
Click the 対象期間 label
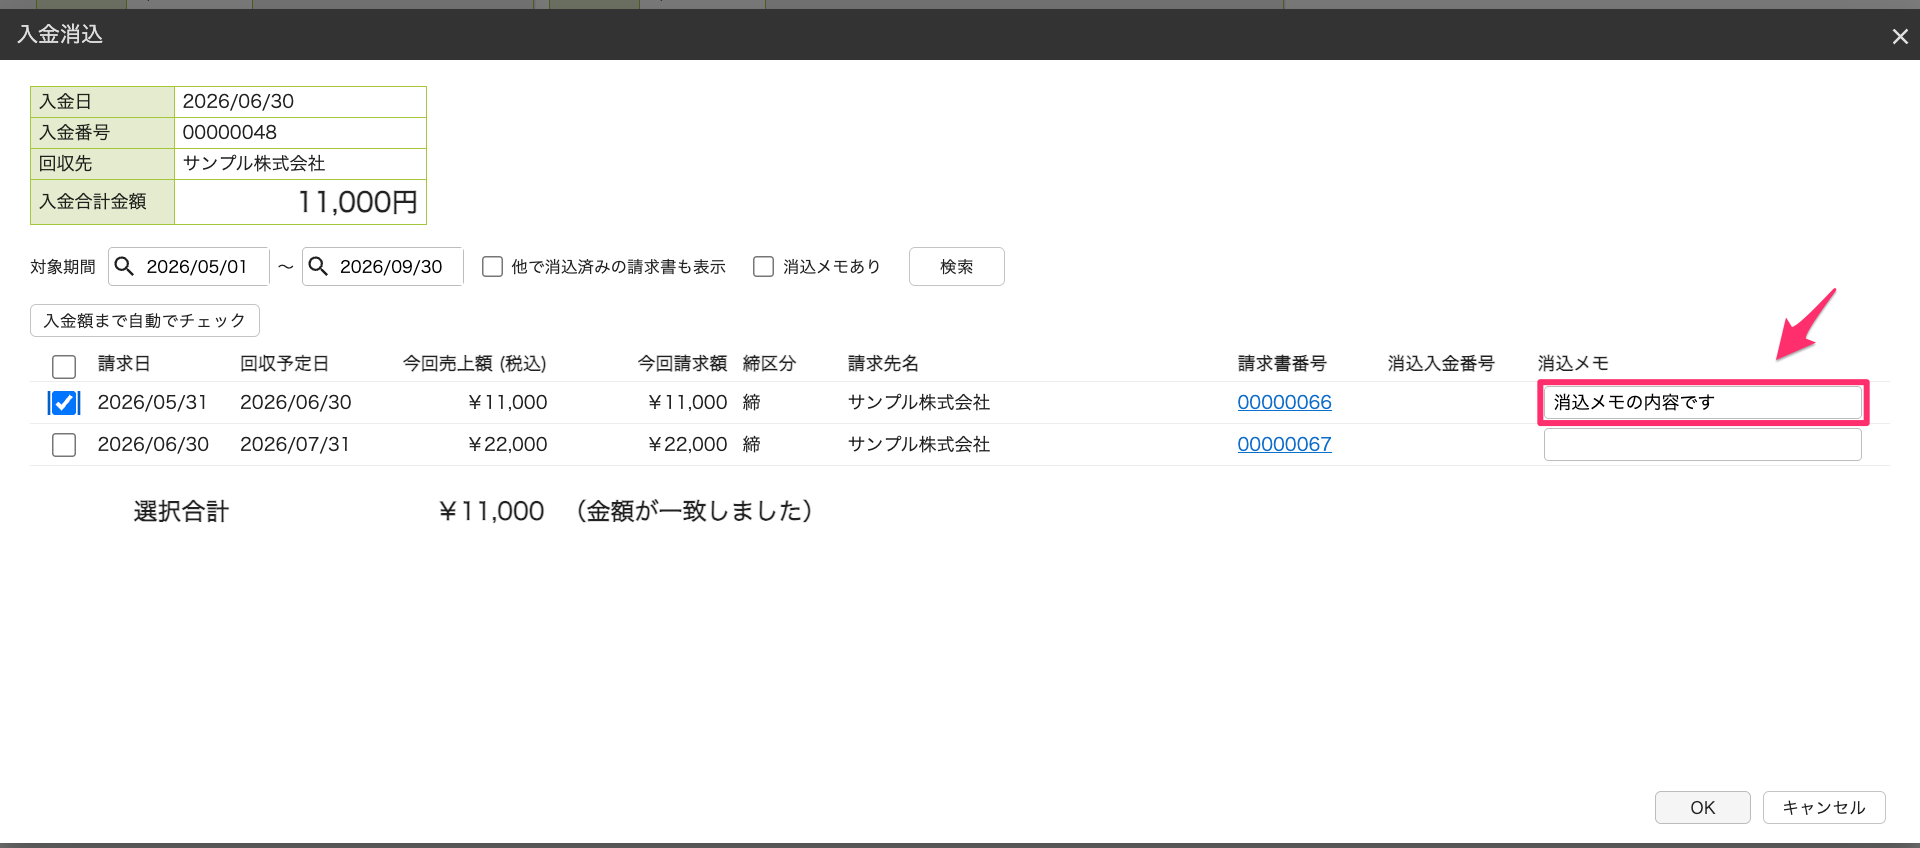tap(63, 267)
